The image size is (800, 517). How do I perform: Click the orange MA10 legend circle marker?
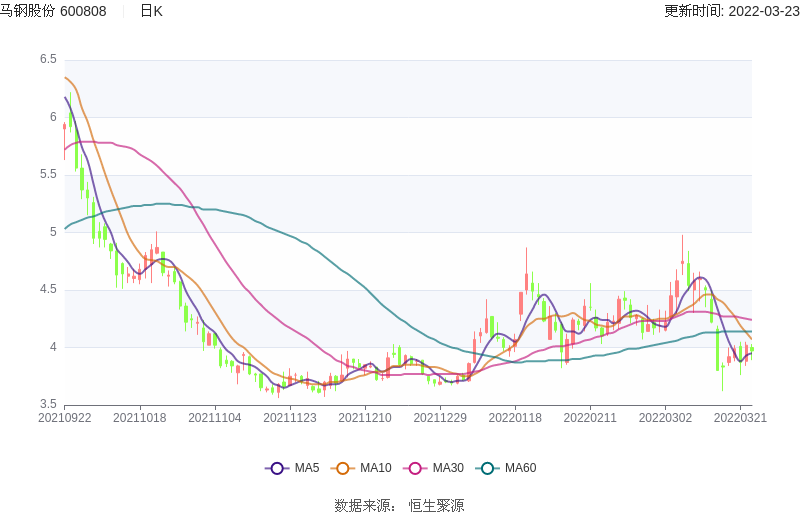(x=345, y=468)
